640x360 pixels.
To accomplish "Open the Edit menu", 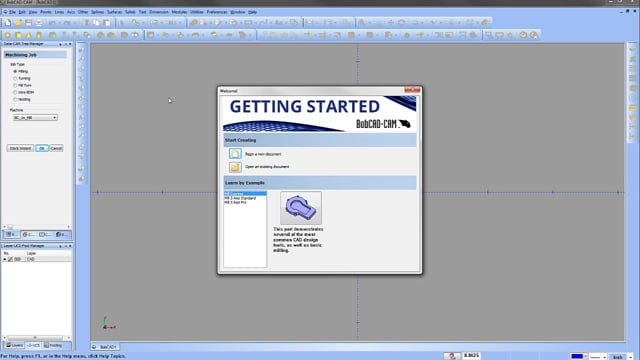I will pyautogui.click(x=22, y=12).
